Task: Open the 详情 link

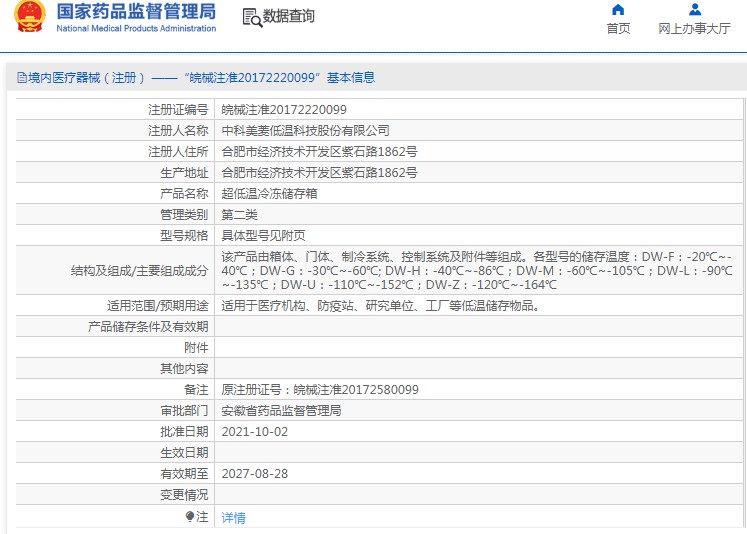Action: click(x=233, y=517)
